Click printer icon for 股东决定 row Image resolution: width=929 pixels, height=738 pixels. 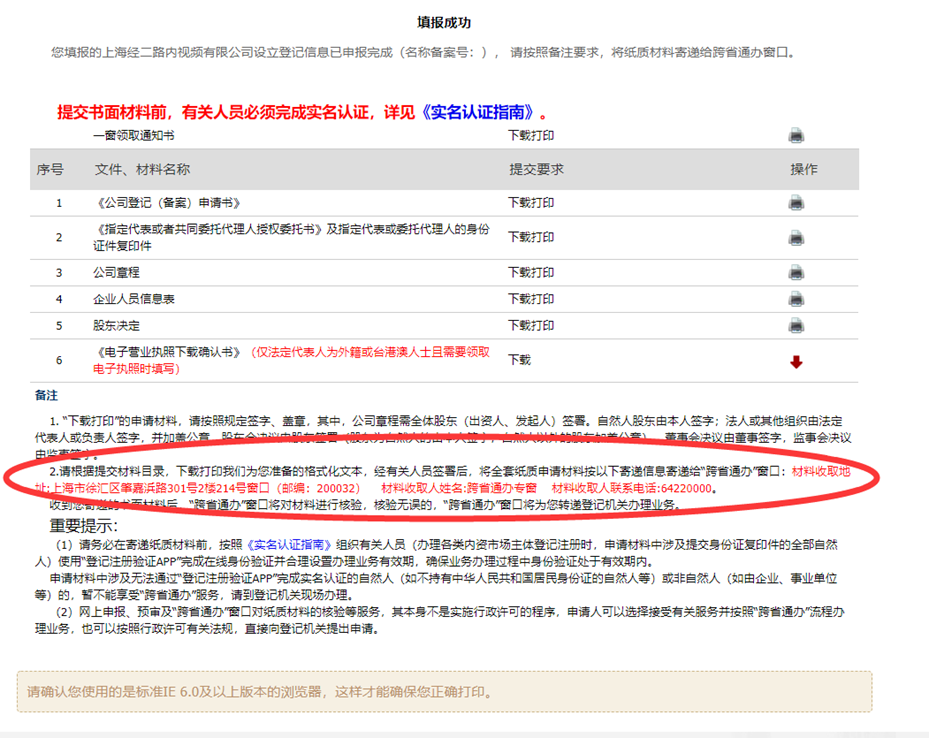(796, 325)
